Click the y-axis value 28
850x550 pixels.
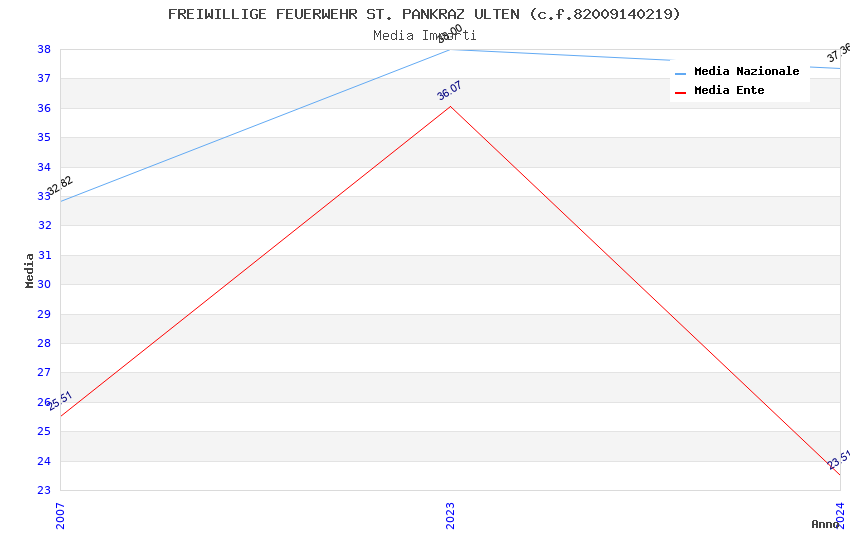pyautogui.click(x=44, y=343)
